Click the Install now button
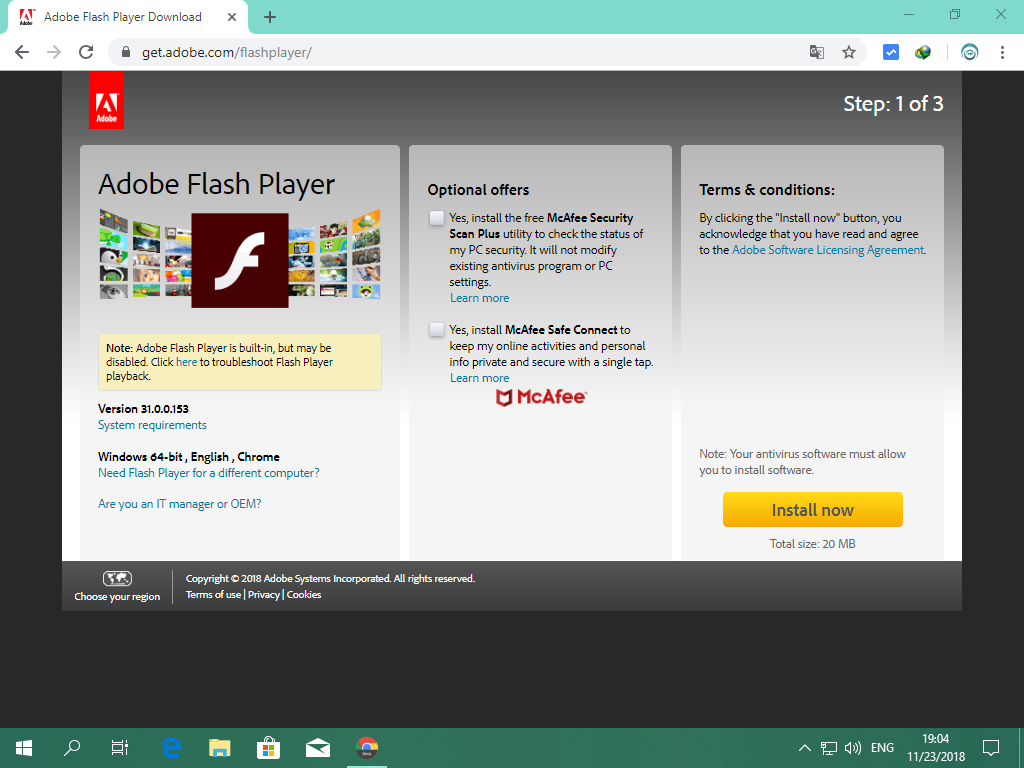Screen dimensions: 1024x768 (x=812, y=509)
